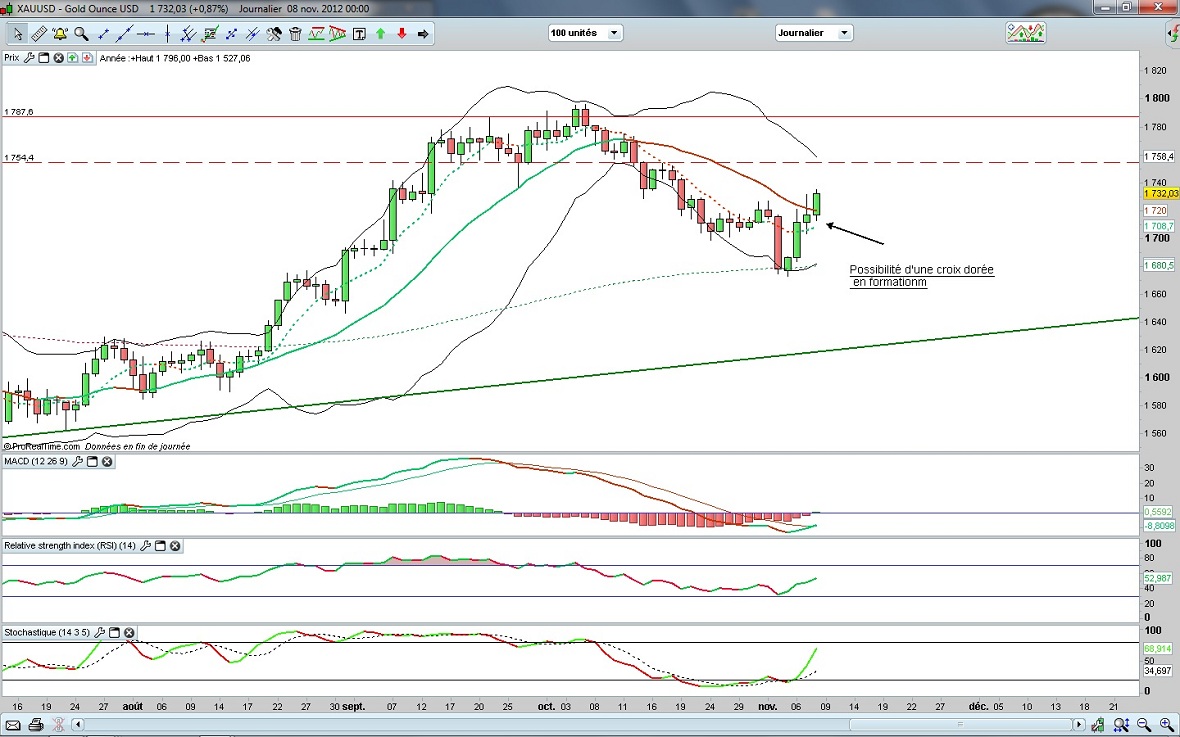The height and width of the screenshot is (737, 1180).
Task: Pick the green up arrow marker
Action: tap(380, 34)
